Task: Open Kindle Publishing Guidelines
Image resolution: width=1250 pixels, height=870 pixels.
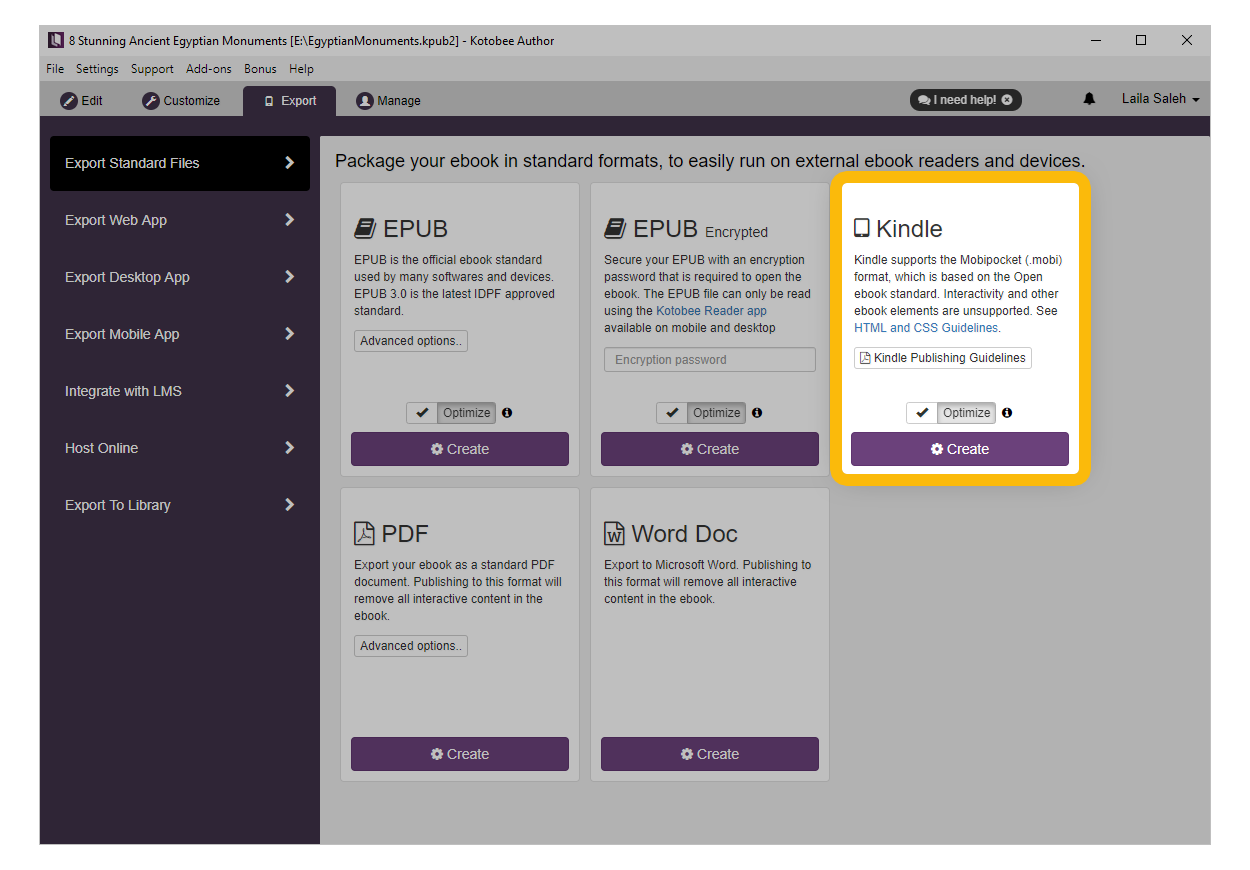Action: click(x=943, y=358)
